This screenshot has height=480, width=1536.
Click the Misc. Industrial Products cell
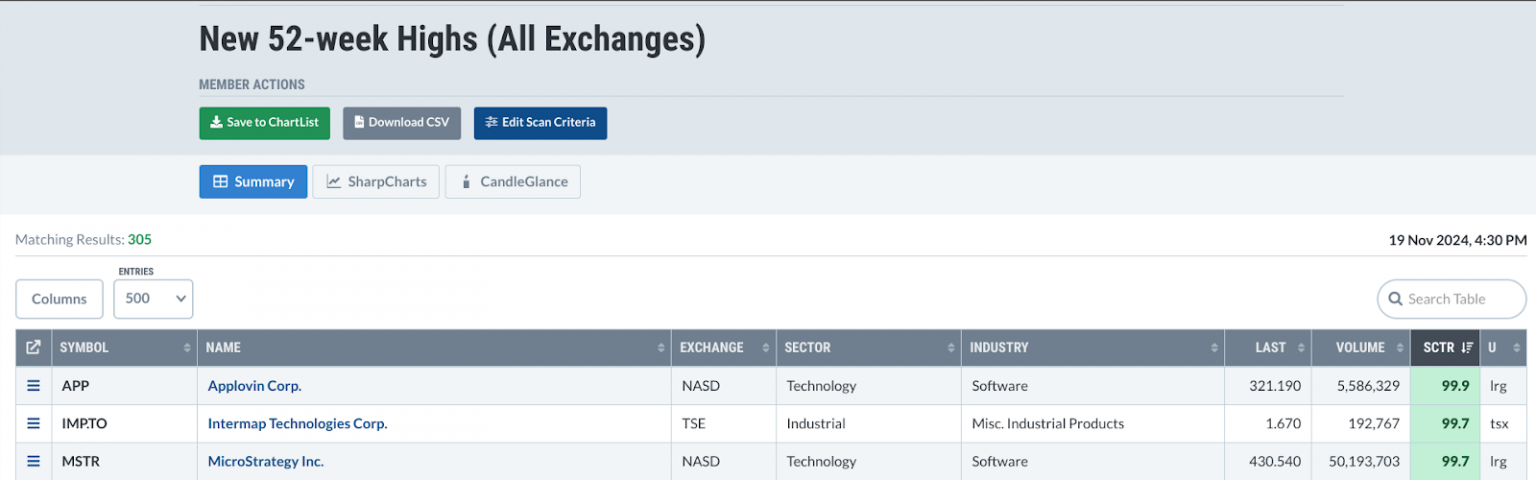(1093, 424)
